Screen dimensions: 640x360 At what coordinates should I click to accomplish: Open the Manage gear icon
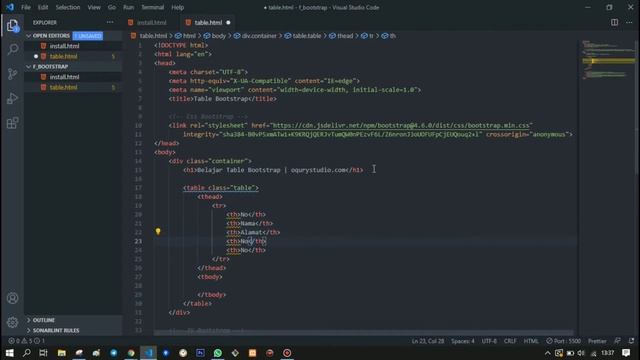(x=12, y=322)
